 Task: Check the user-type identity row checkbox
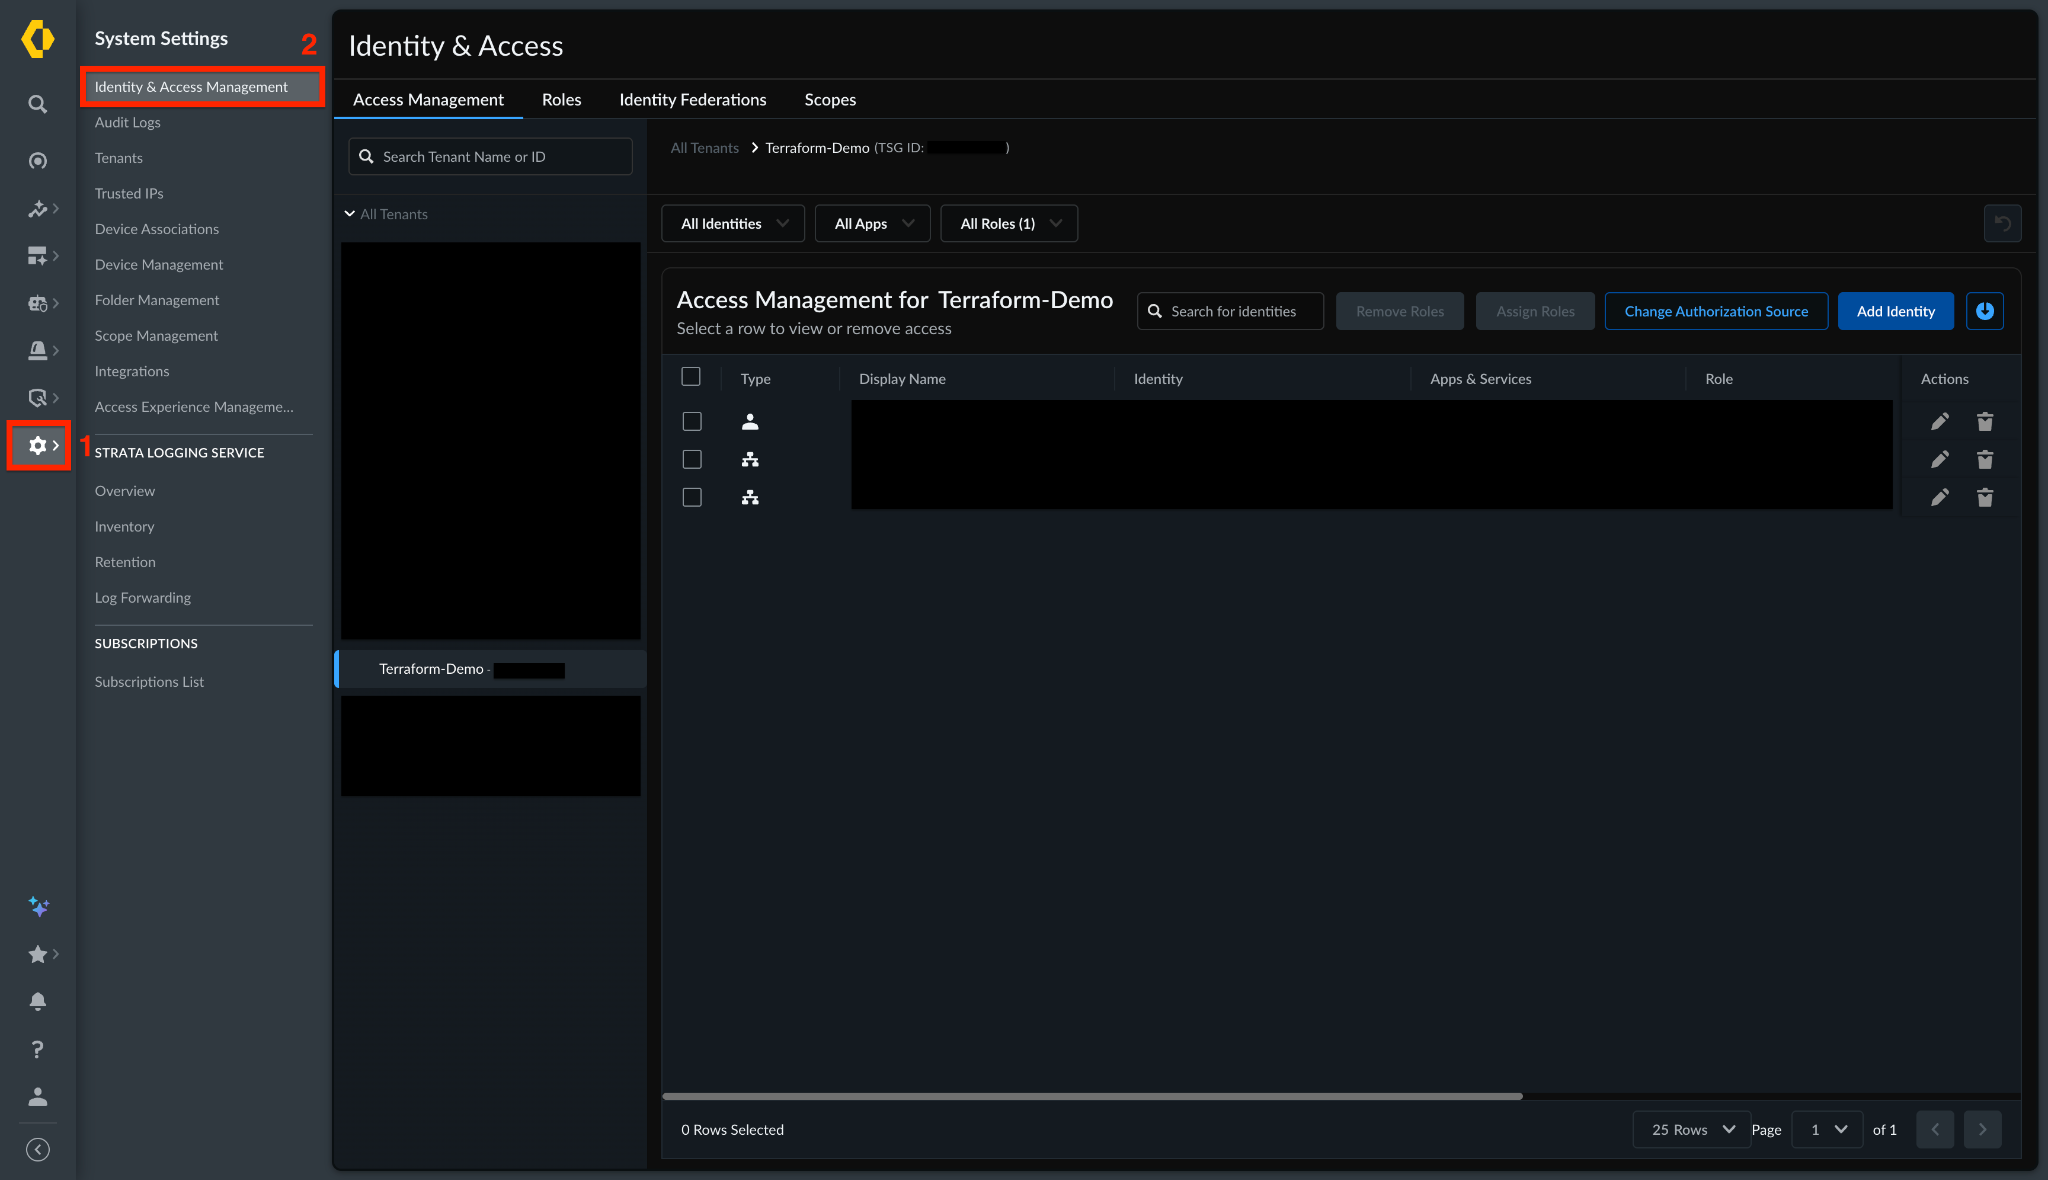point(692,422)
